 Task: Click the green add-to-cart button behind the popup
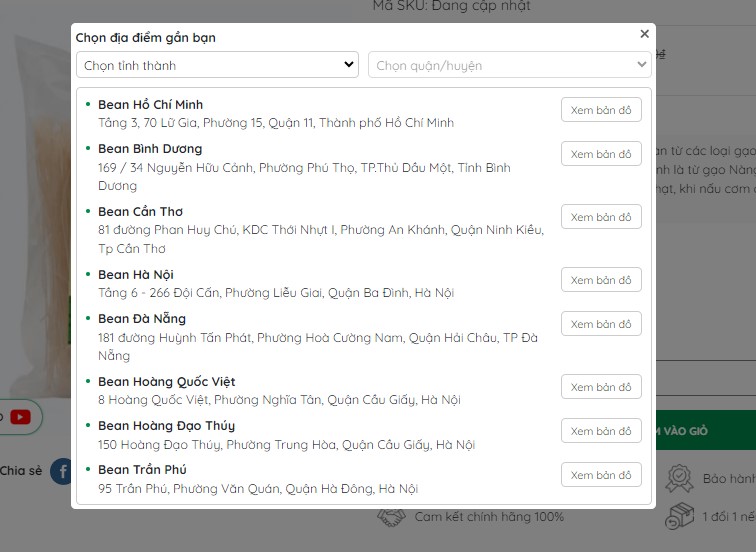(706, 430)
